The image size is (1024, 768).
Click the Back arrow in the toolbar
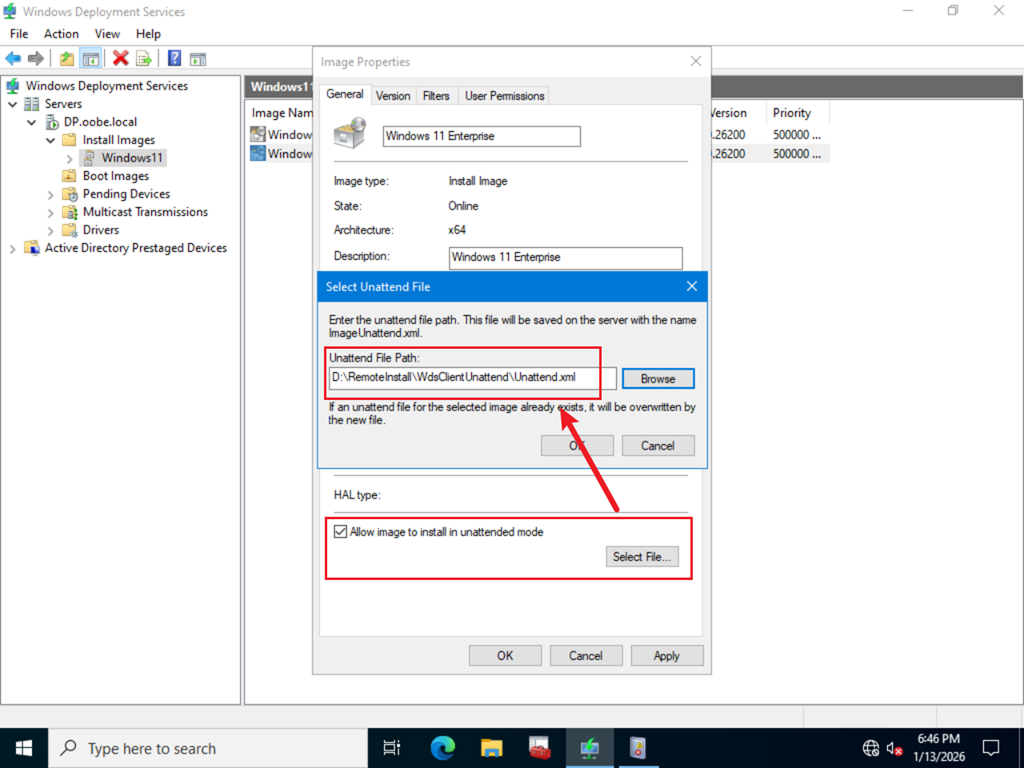tap(13, 59)
